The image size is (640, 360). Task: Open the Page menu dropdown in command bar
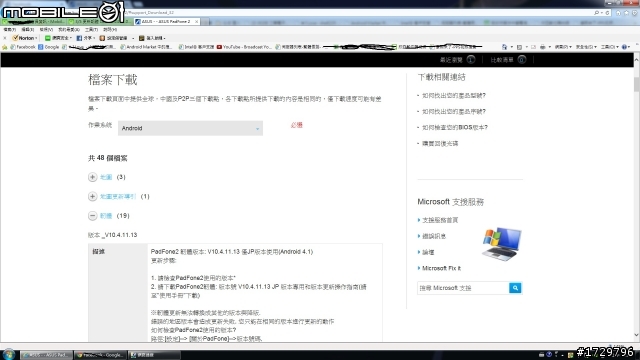click(x=563, y=47)
